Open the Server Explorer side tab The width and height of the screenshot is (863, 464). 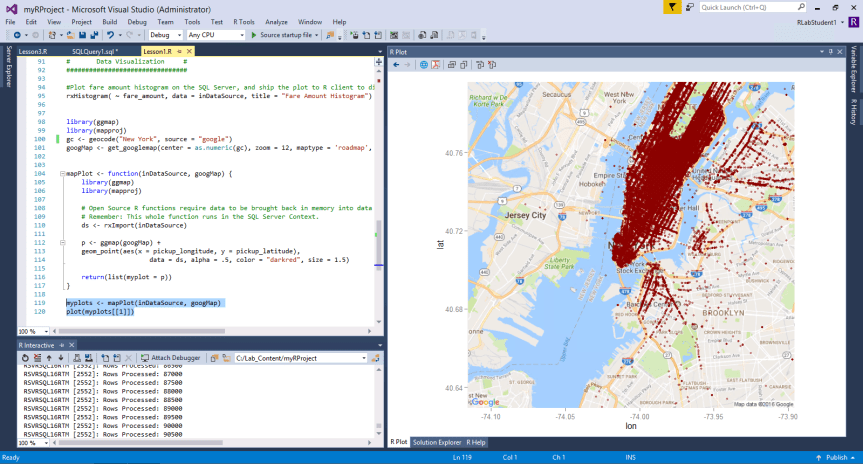point(9,67)
